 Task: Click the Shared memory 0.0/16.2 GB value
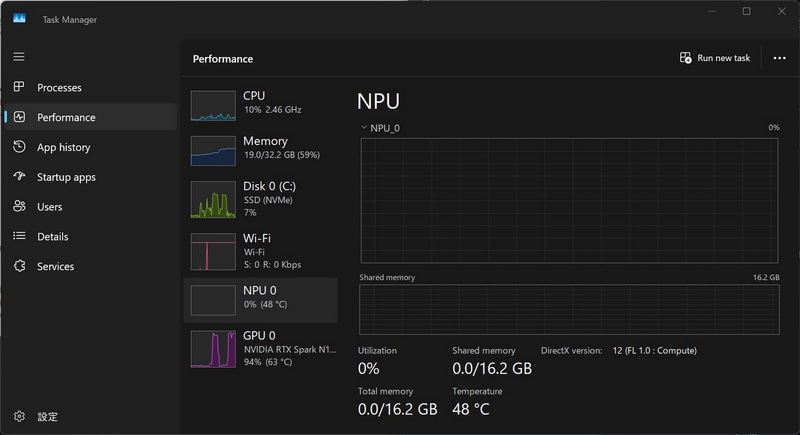click(492, 368)
